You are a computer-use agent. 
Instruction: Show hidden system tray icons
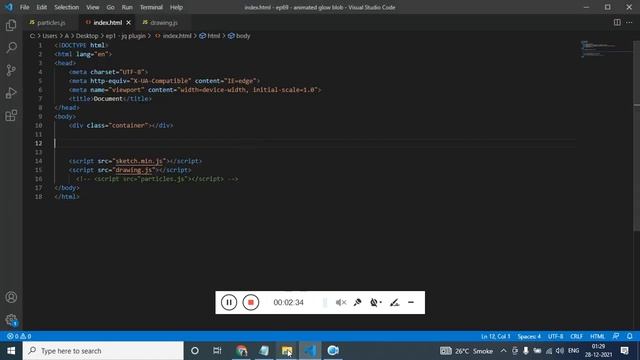(503, 351)
